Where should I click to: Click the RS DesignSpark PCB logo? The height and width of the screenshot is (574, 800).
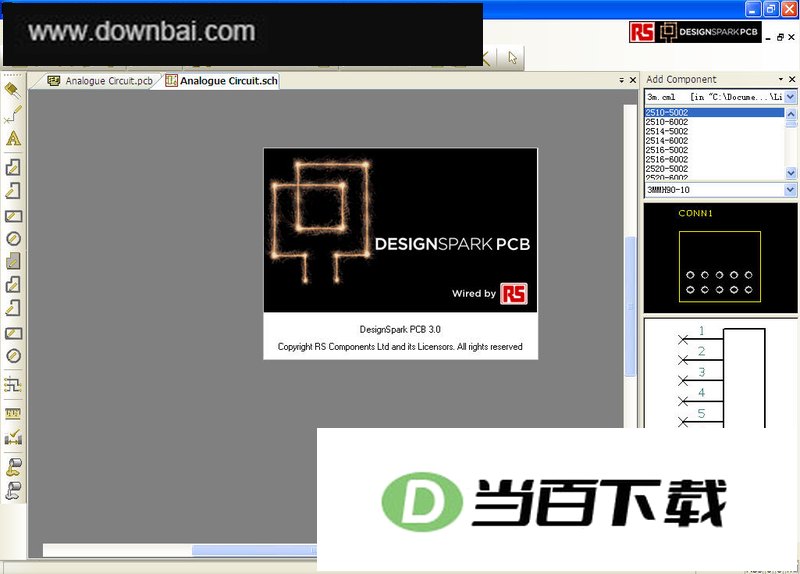(x=695, y=32)
